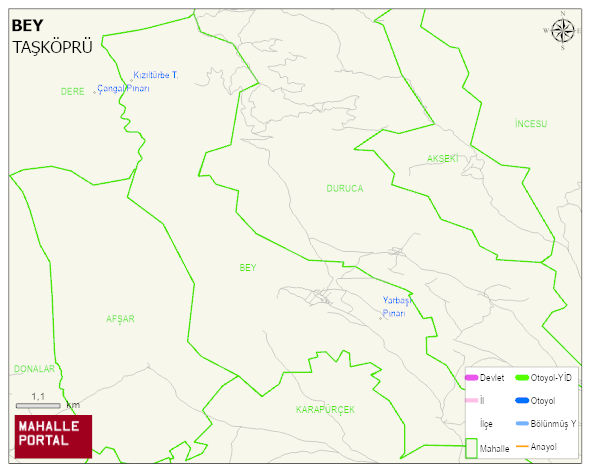Click the Otoyol-YİD green legend swatch
The width and height of the screenshot is (591, 472).
pyautogui.click(x=522, y=377)
